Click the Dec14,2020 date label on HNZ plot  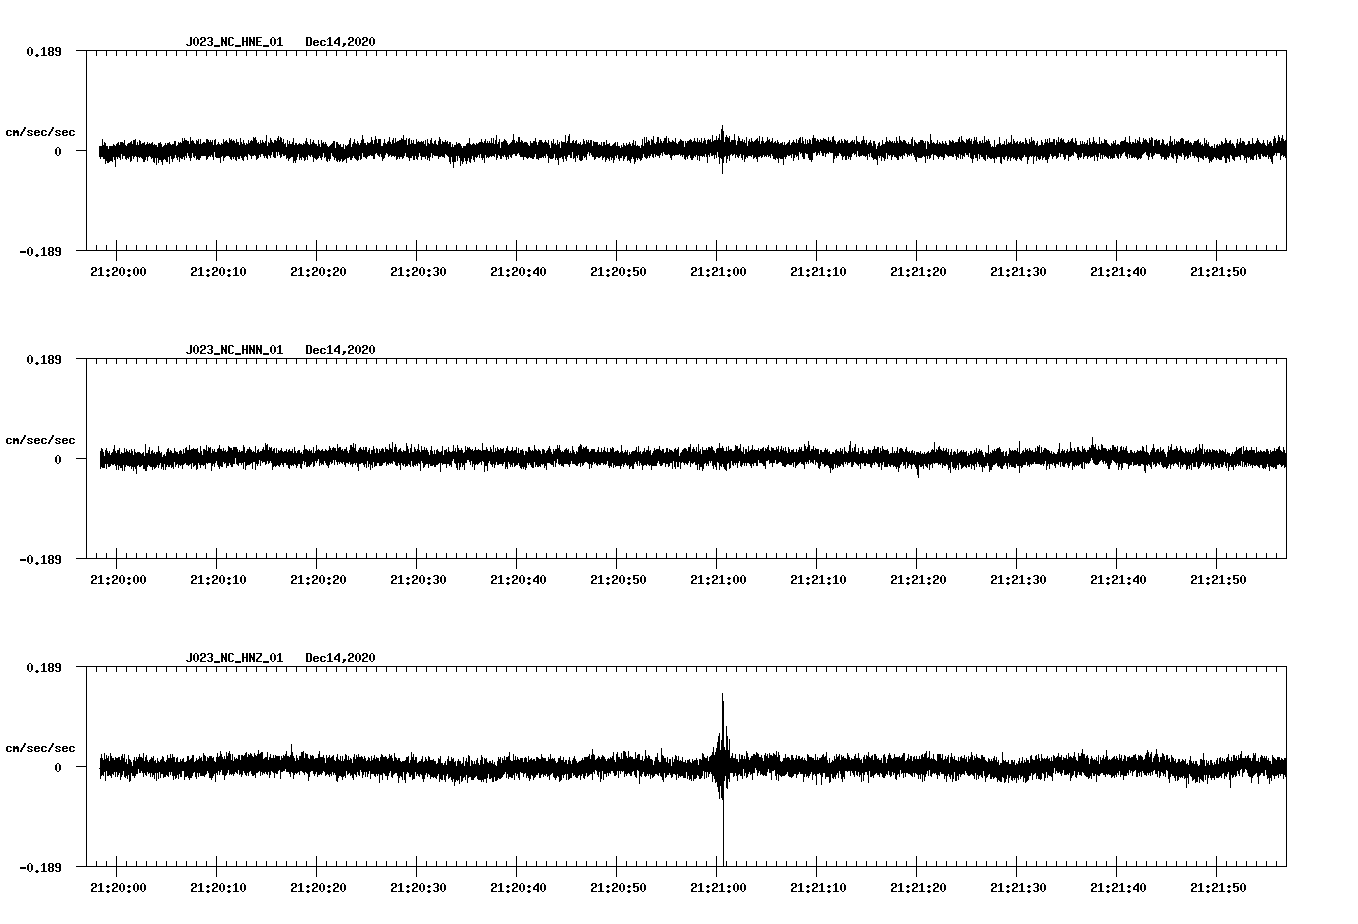(341, 656)
